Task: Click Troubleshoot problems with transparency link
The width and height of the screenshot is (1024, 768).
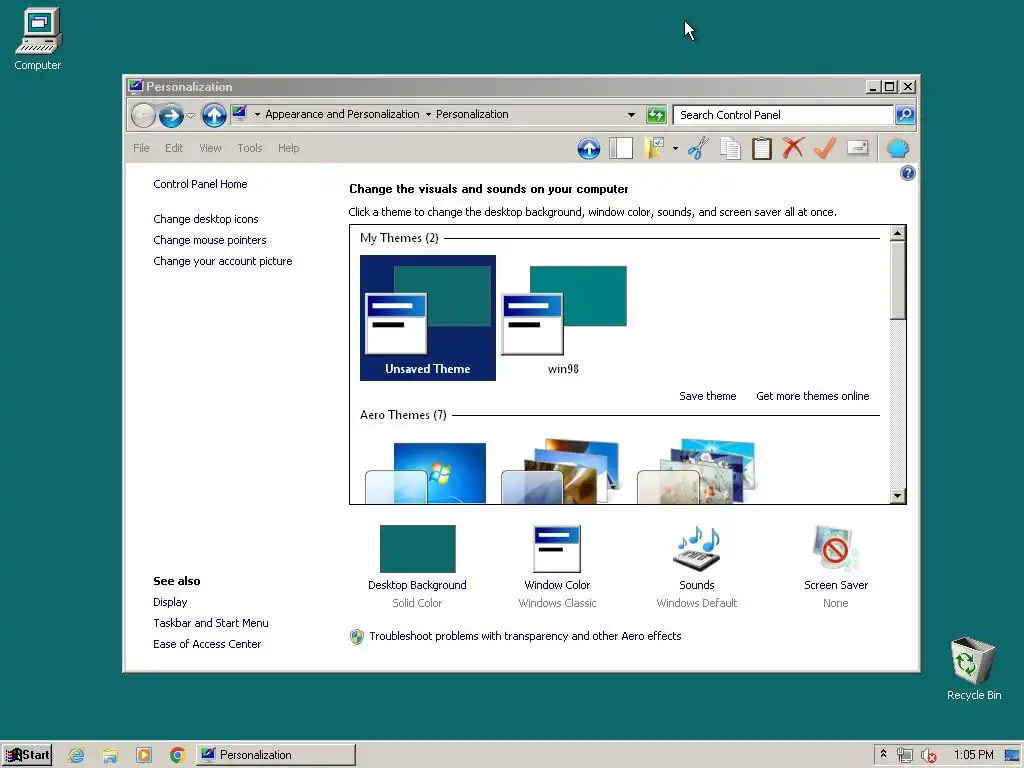Action: (x=525, y=636)
